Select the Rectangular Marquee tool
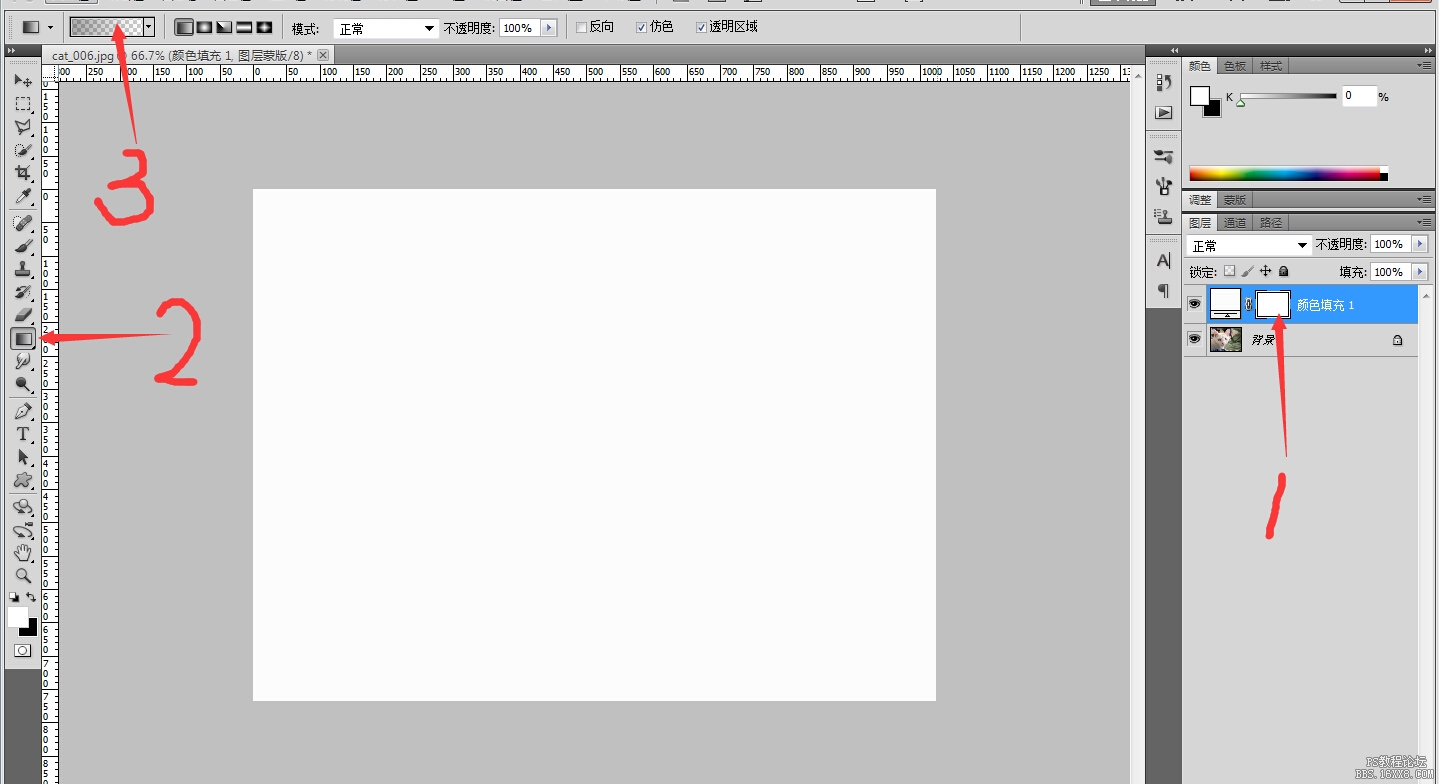Viewport: 1439px width, 784px height. 23,104
